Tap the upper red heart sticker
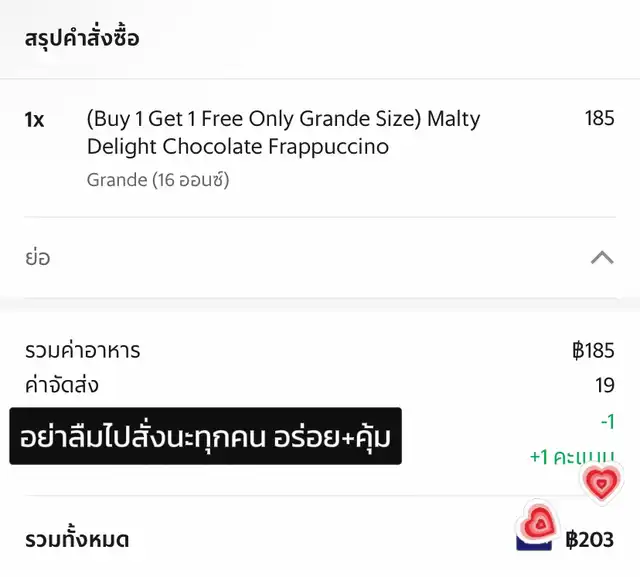 pyautogui.click(x=602, y=484)
